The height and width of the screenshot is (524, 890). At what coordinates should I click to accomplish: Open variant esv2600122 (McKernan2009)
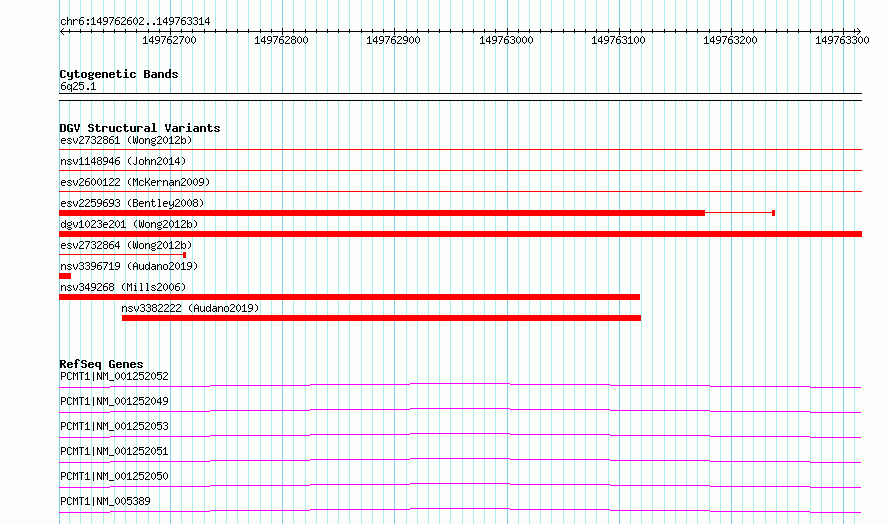coord(135,182)
